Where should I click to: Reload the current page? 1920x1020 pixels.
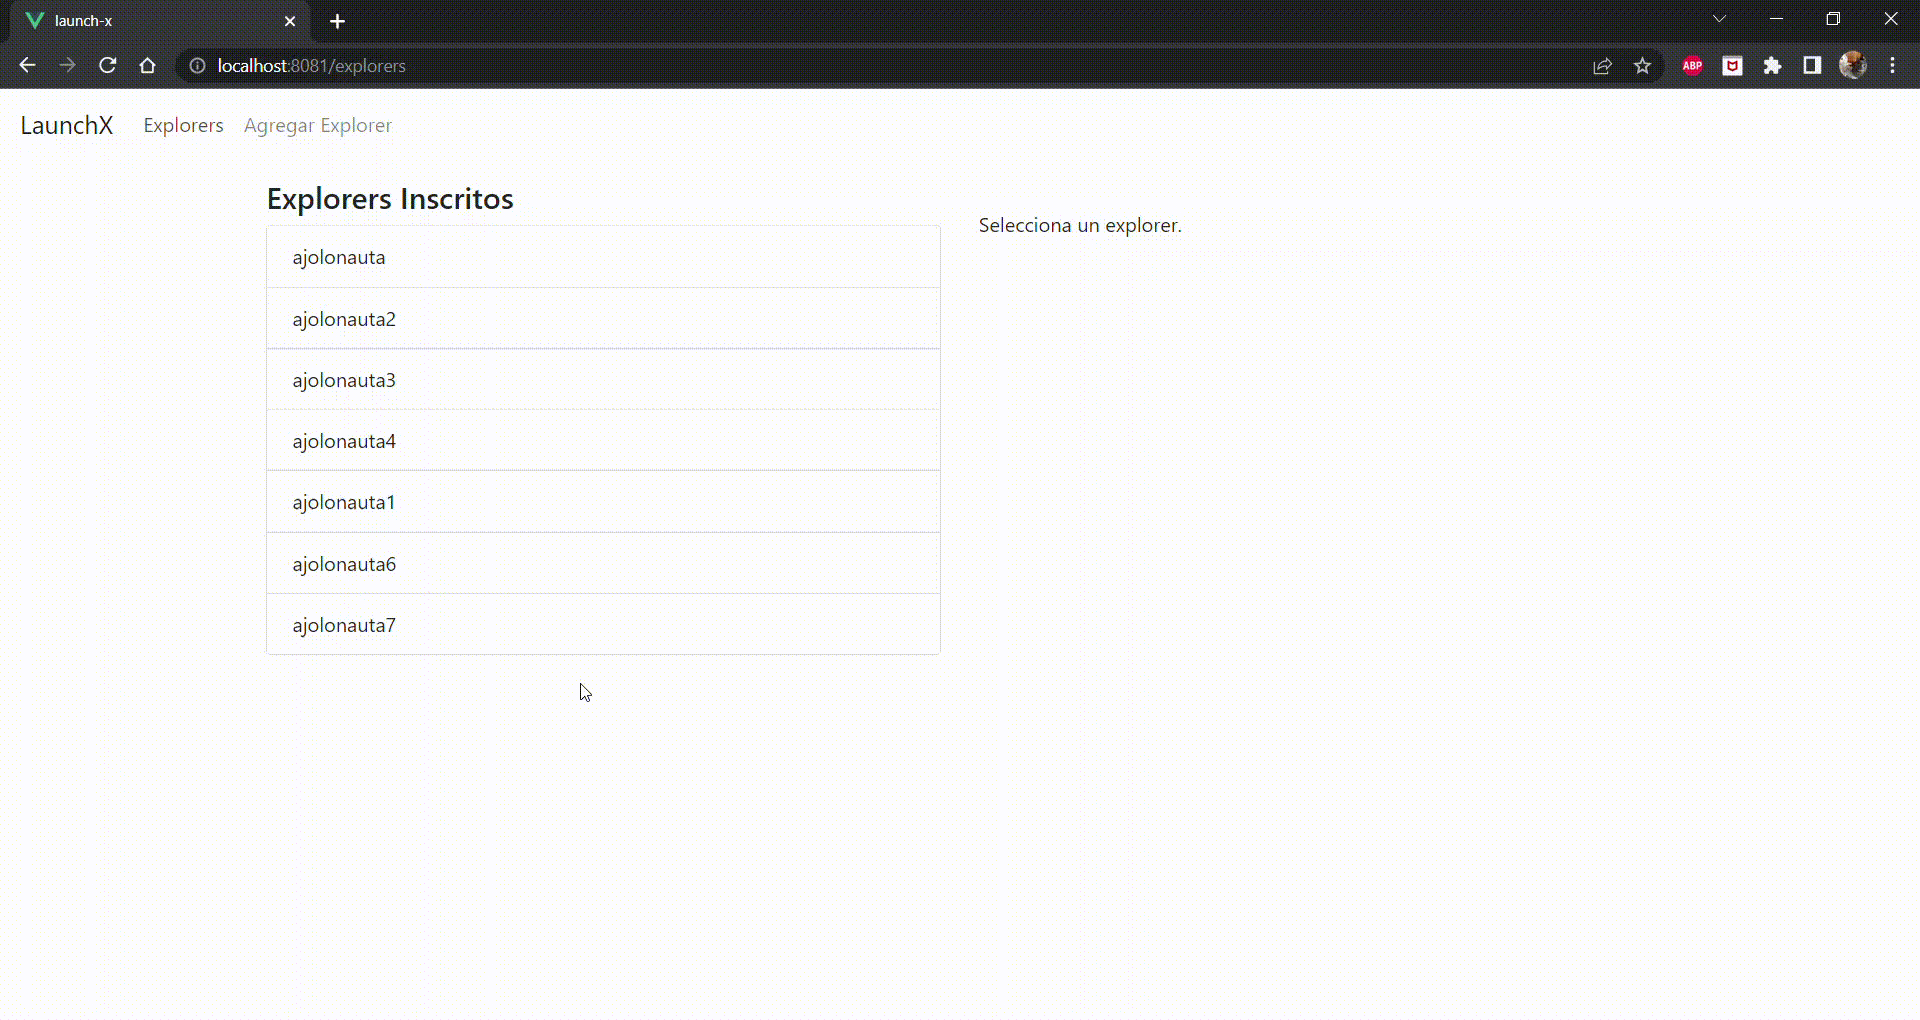tap(107, 65)
